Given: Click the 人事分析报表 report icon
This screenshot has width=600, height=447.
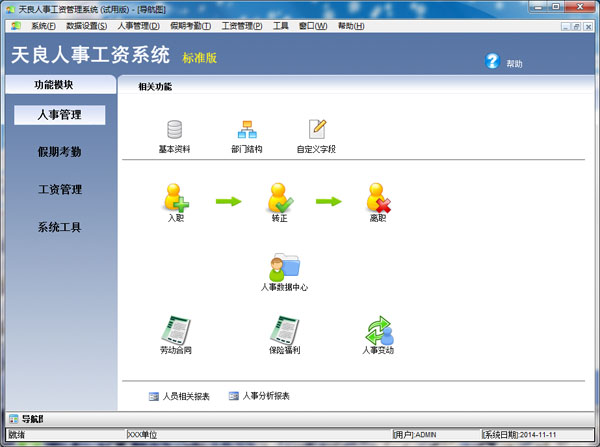Looking at the screenshot, I should click(x=233, y=396).
